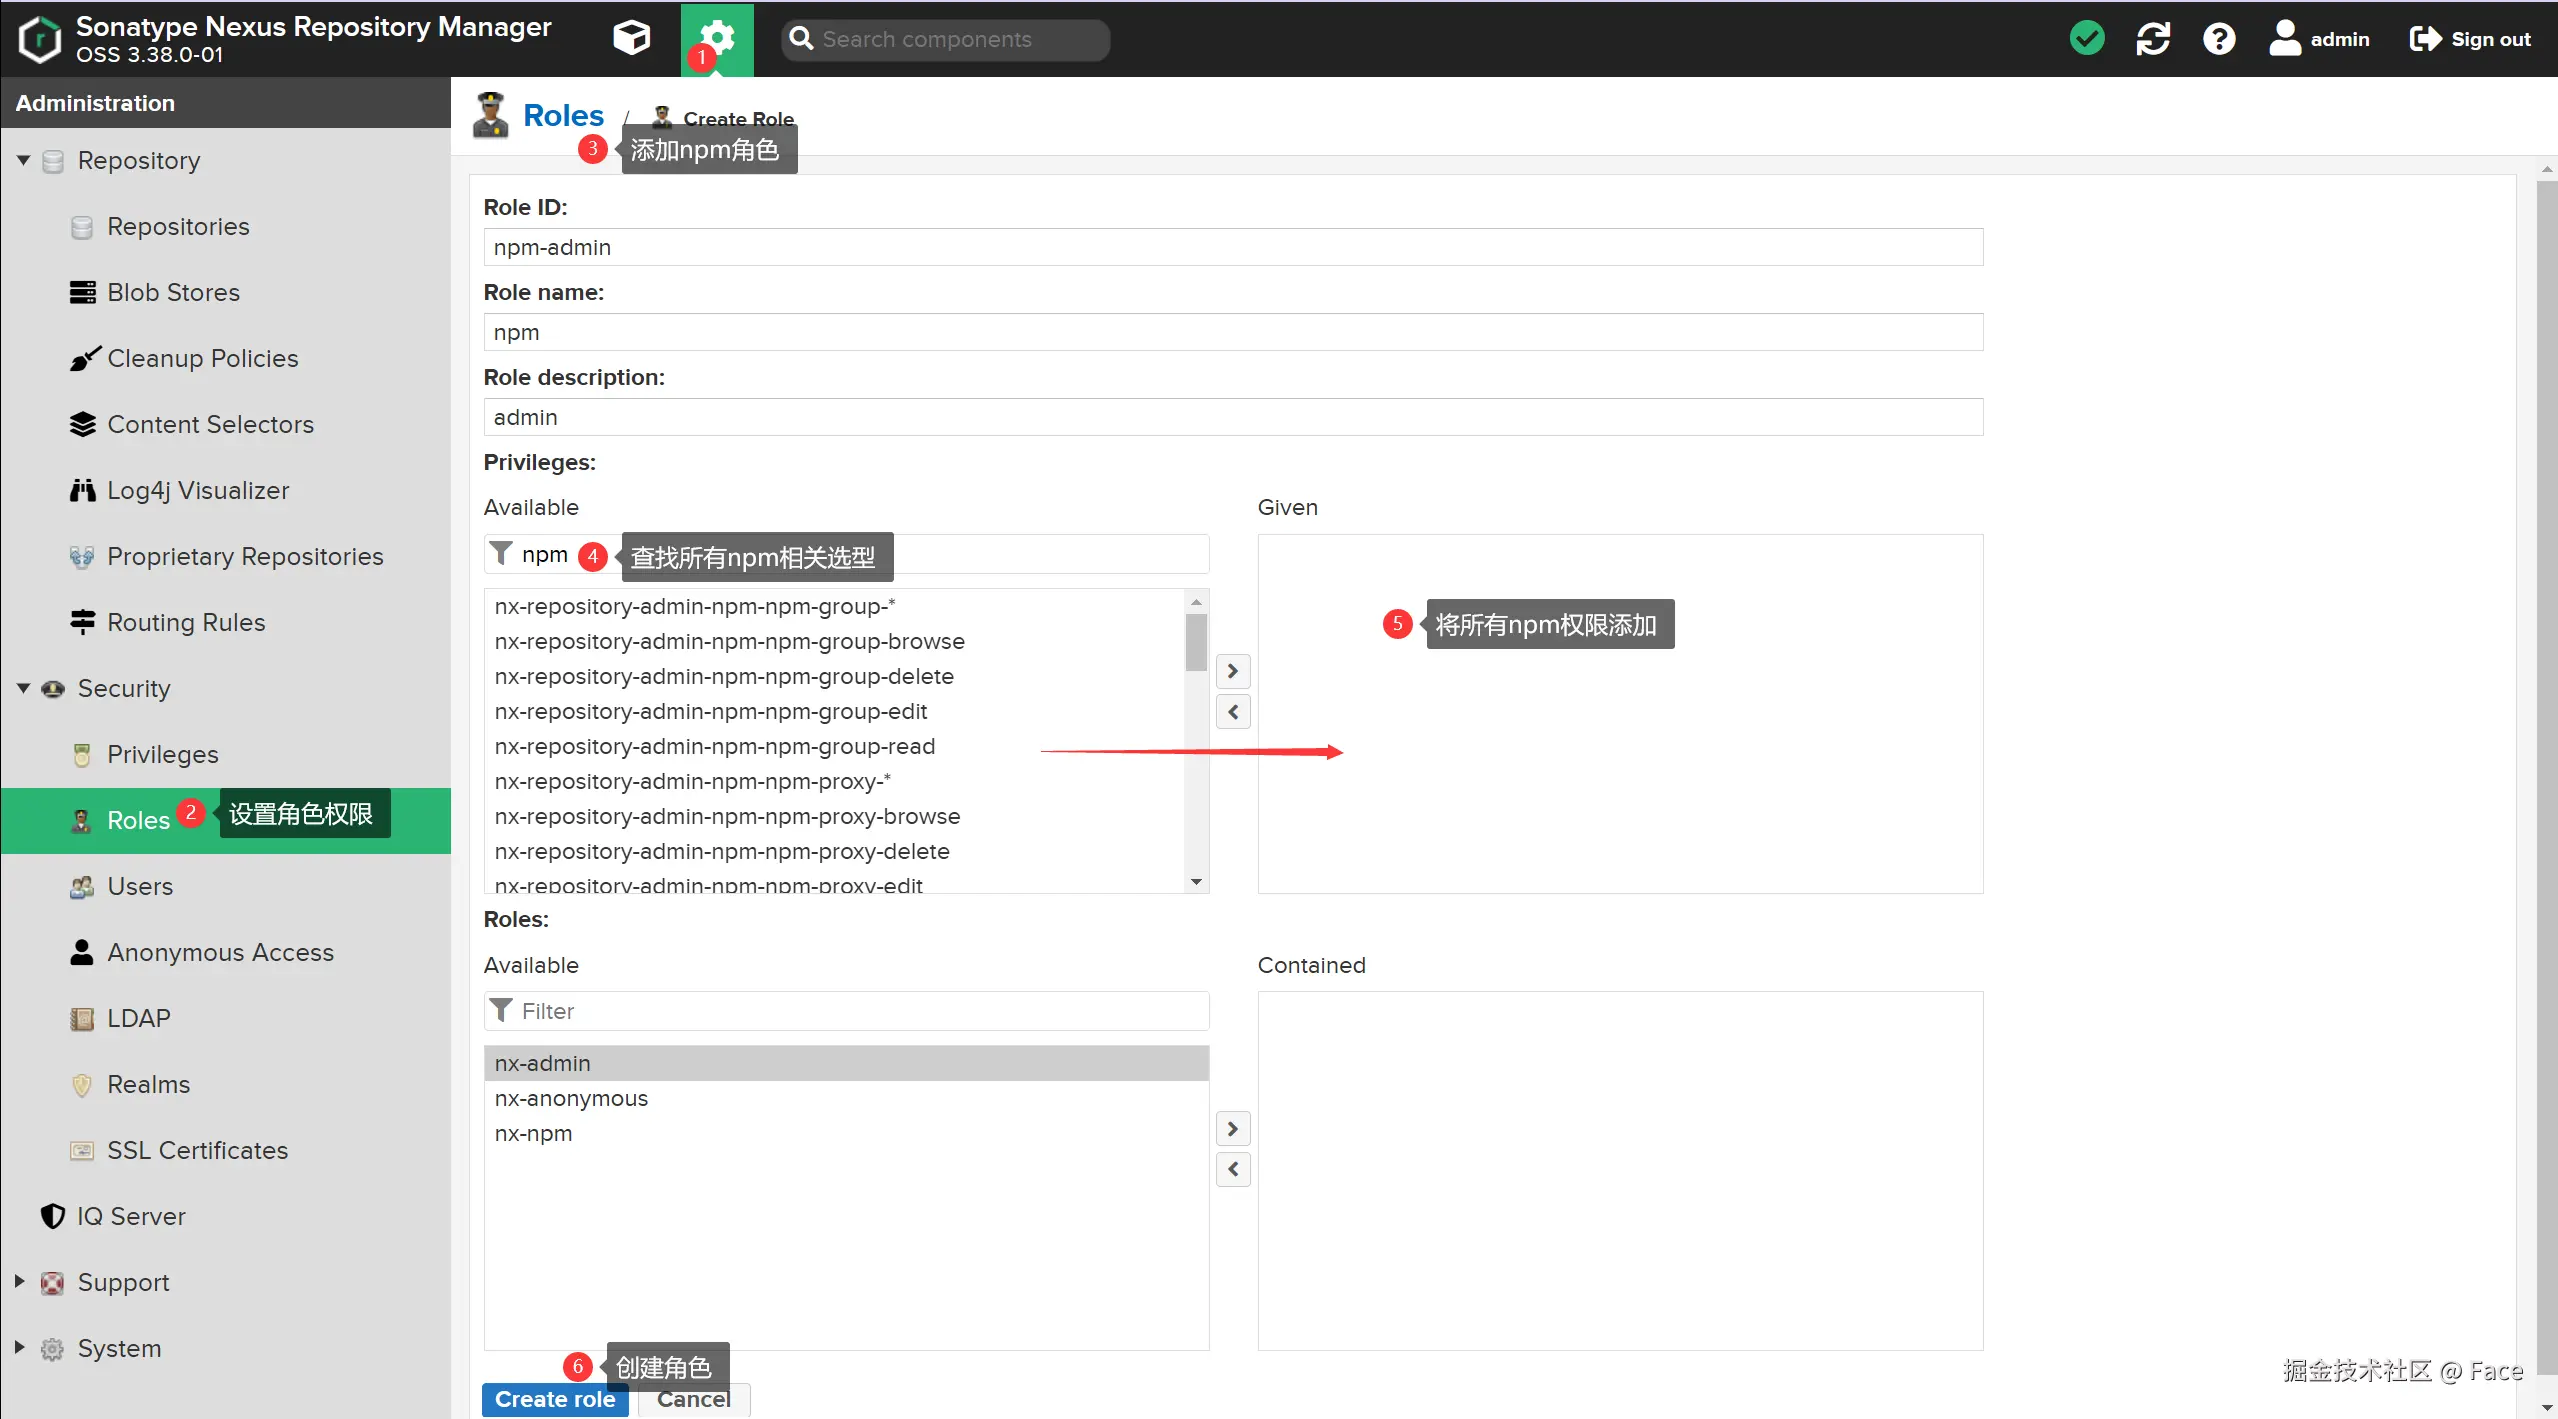Click the Refresh icon in top bar
The height and width of the screenshot is (1419, 2558).
click(2152, 39)
